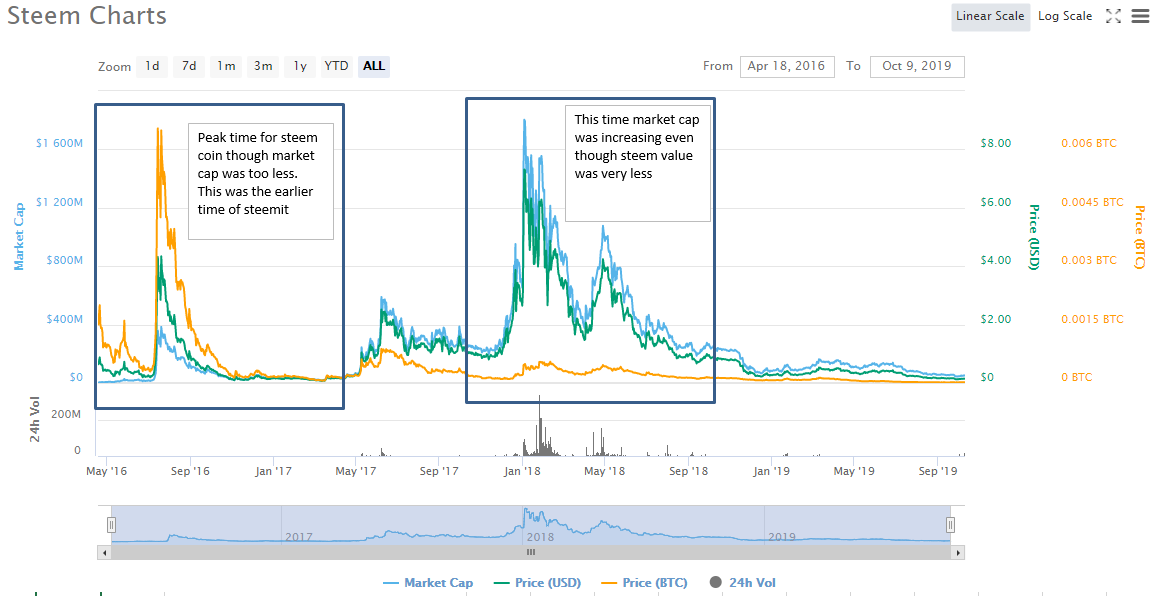Click the $8.00 price axis label

pyautogui.click(x=996, y=143)
